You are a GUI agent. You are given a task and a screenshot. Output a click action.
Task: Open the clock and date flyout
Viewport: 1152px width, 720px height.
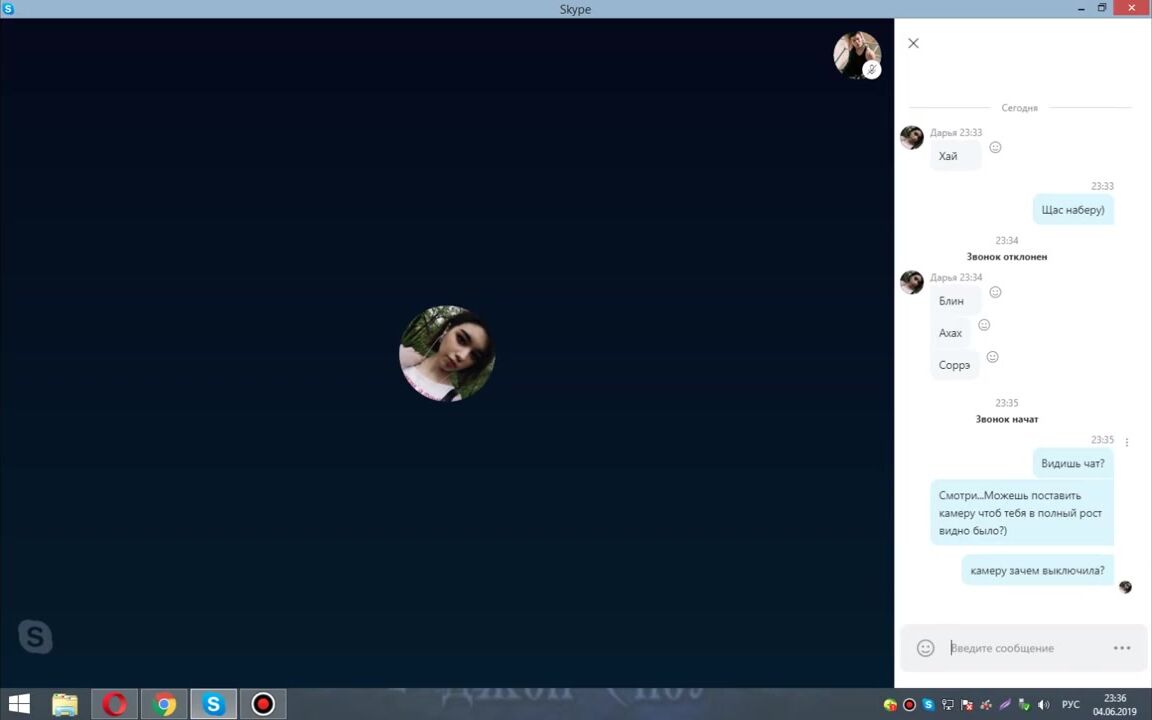tap(1114, 705)
